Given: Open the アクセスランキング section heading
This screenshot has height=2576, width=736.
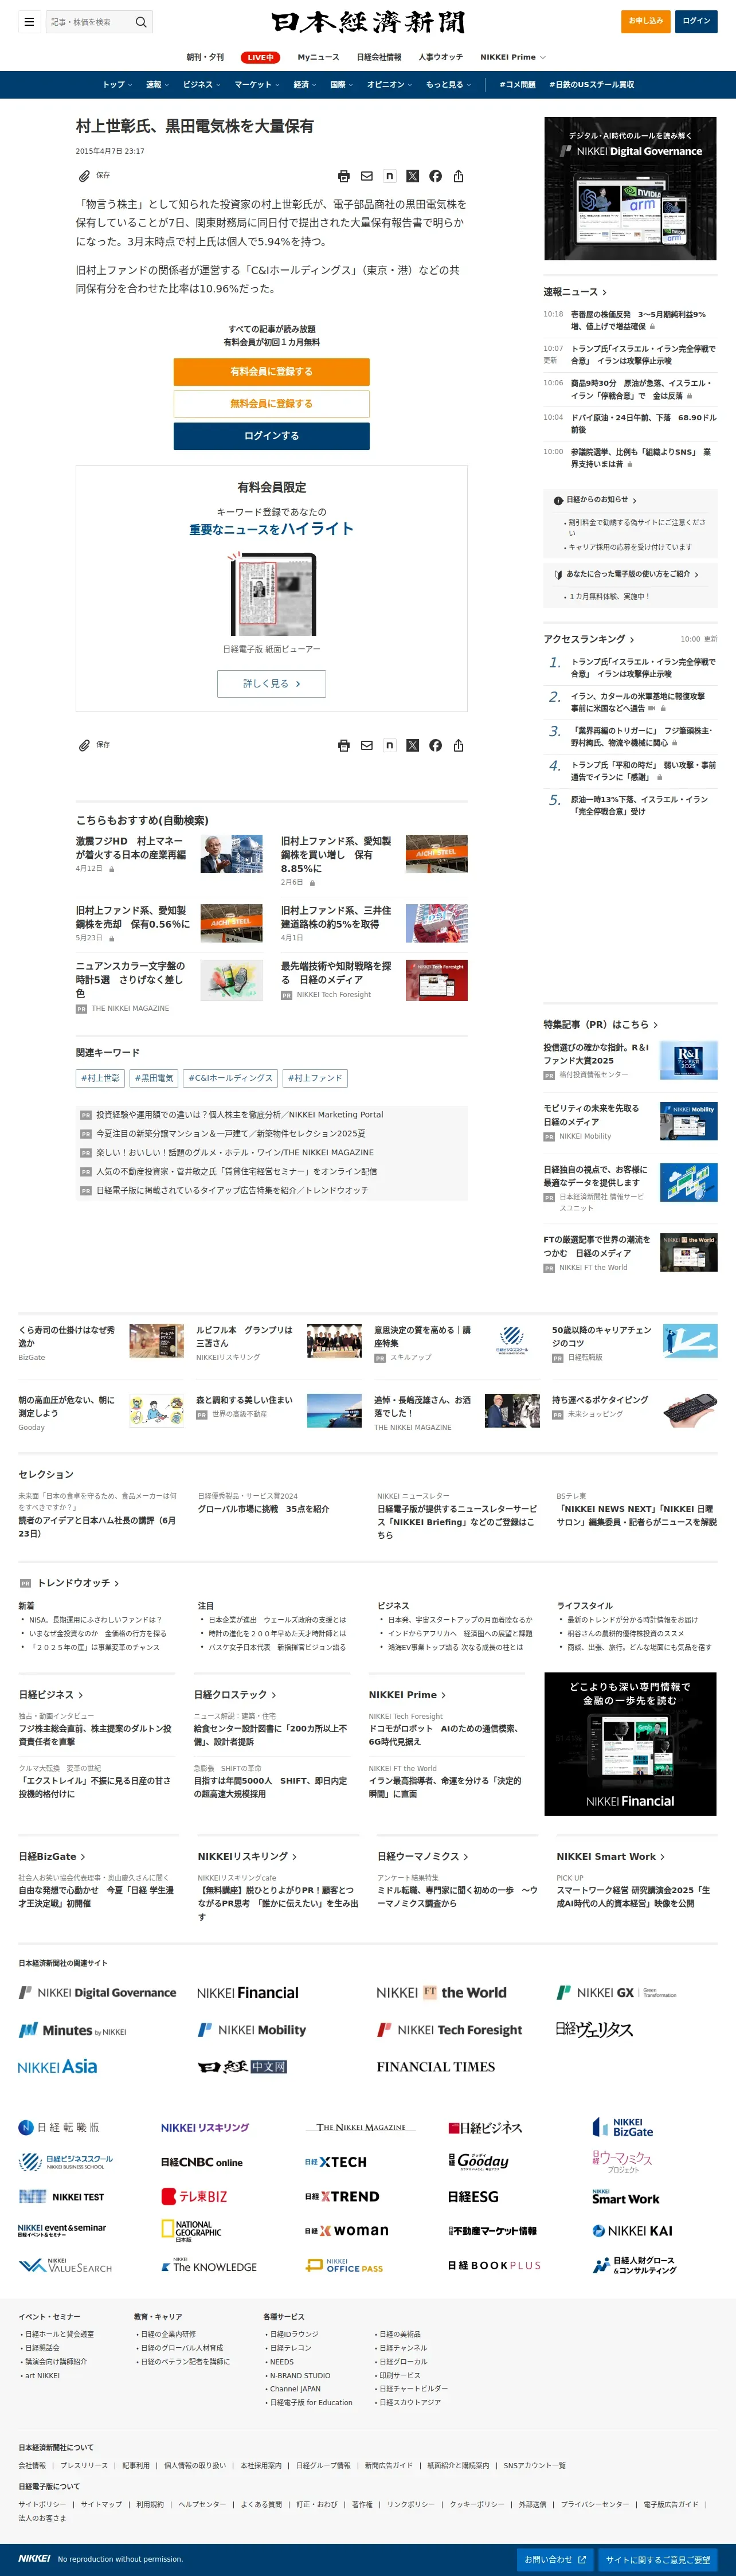Looking at the screenshot, I should [589, 639].
